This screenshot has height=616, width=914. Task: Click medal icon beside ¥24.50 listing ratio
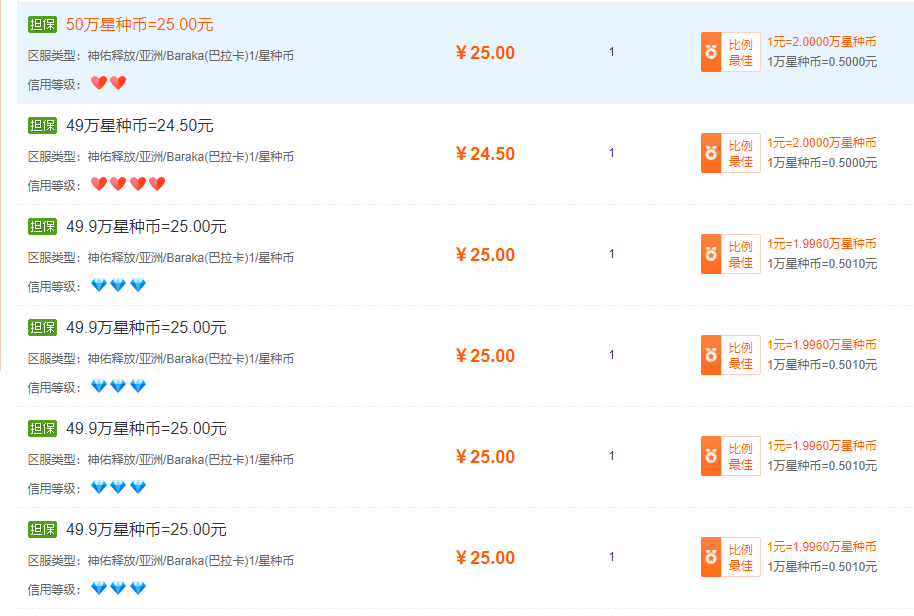coord(711,153)
